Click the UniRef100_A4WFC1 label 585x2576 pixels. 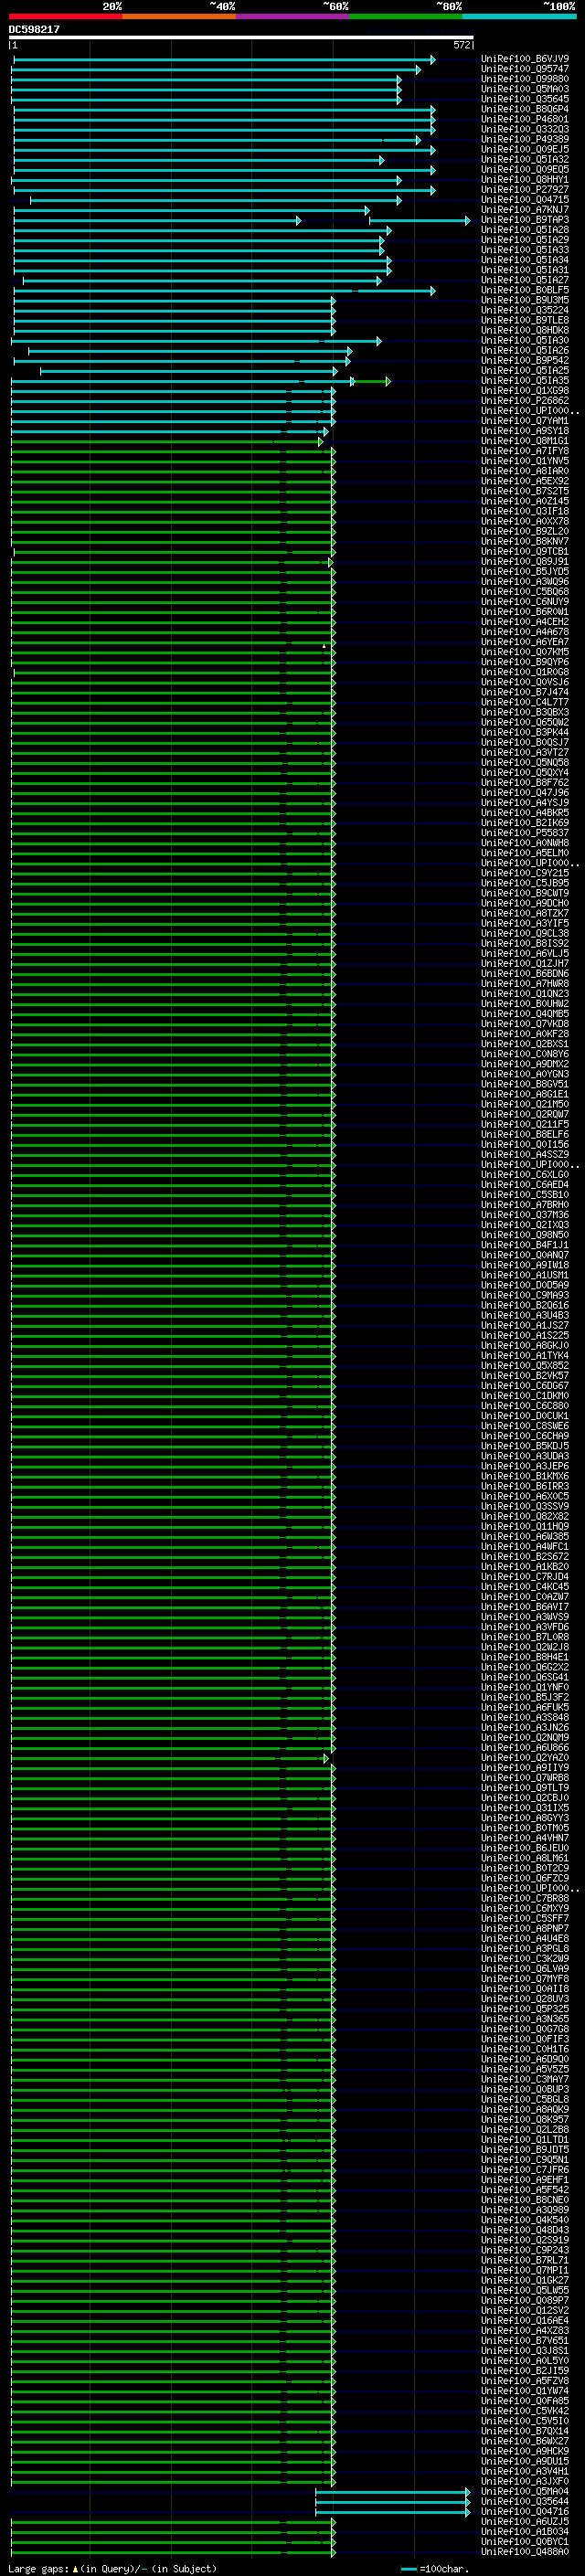(525, 1547)
